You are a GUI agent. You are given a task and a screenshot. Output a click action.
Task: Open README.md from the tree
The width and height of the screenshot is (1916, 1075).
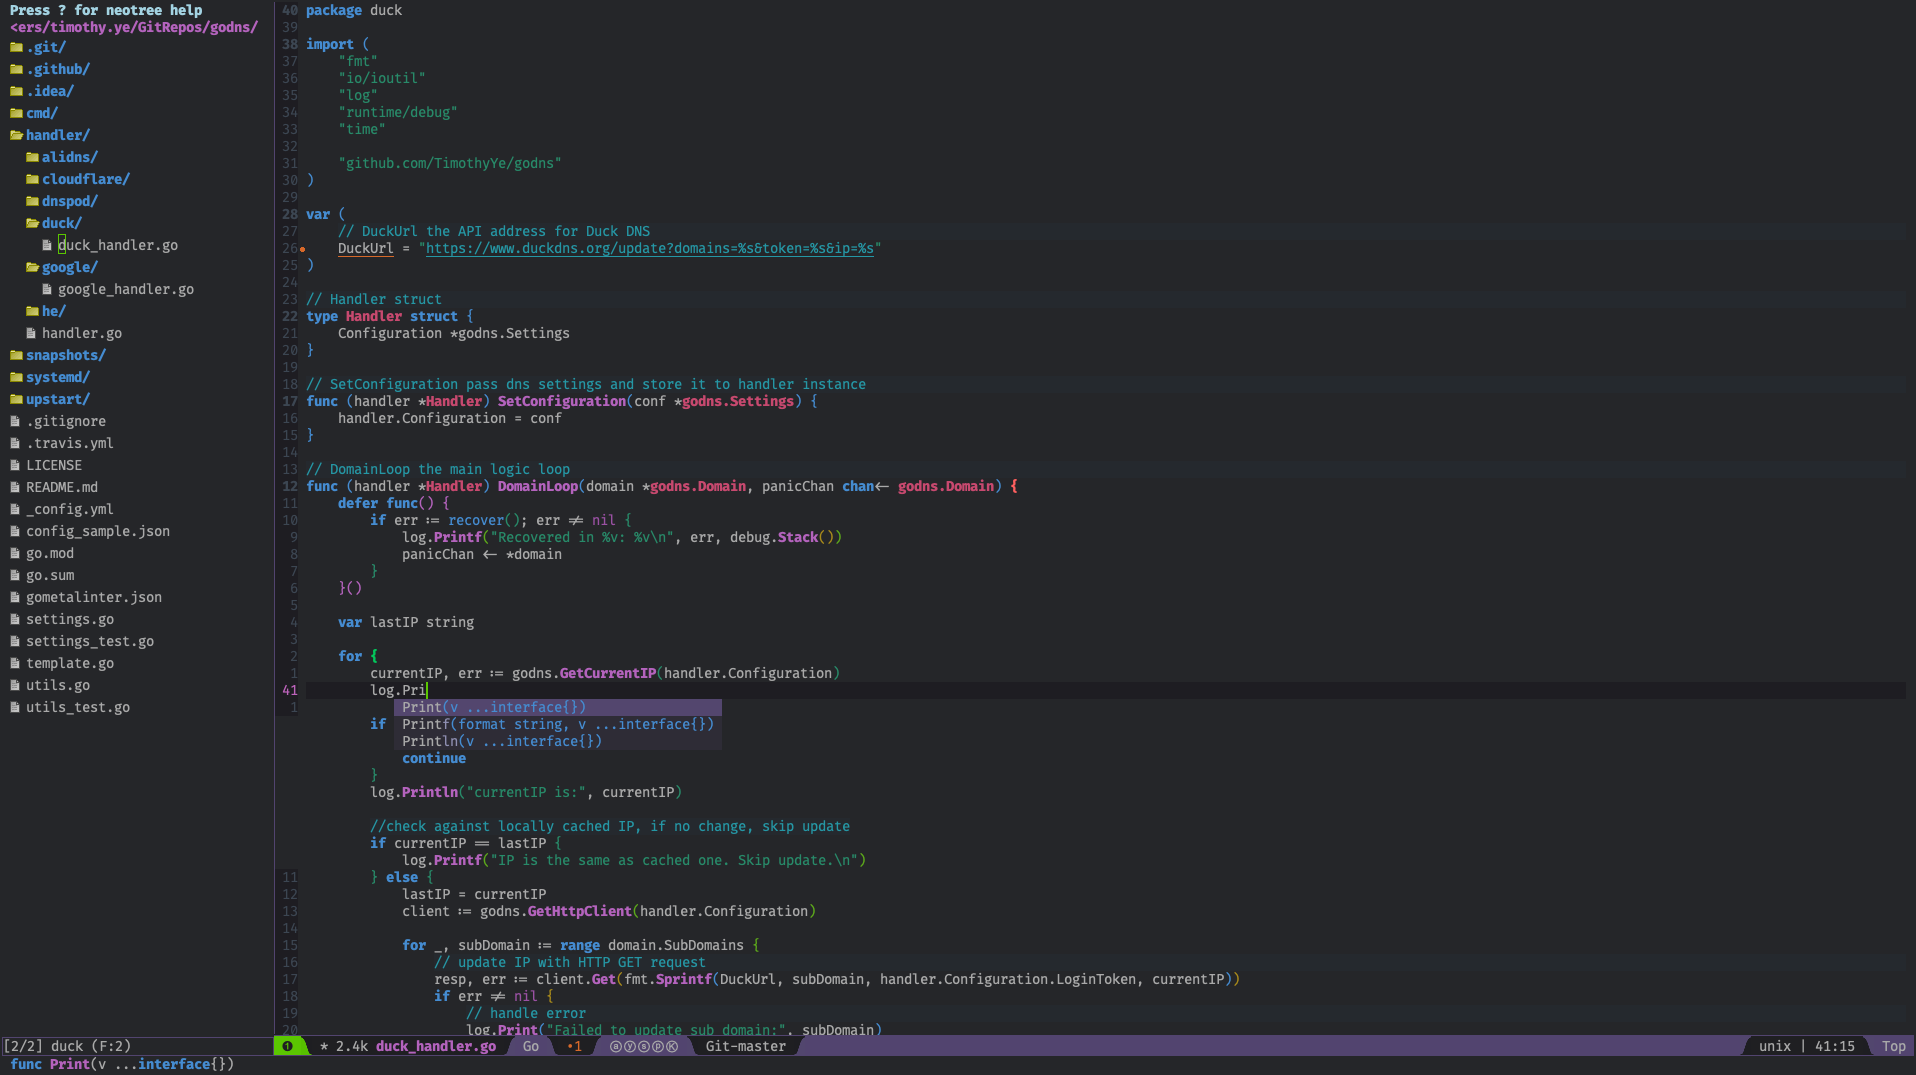62,487
